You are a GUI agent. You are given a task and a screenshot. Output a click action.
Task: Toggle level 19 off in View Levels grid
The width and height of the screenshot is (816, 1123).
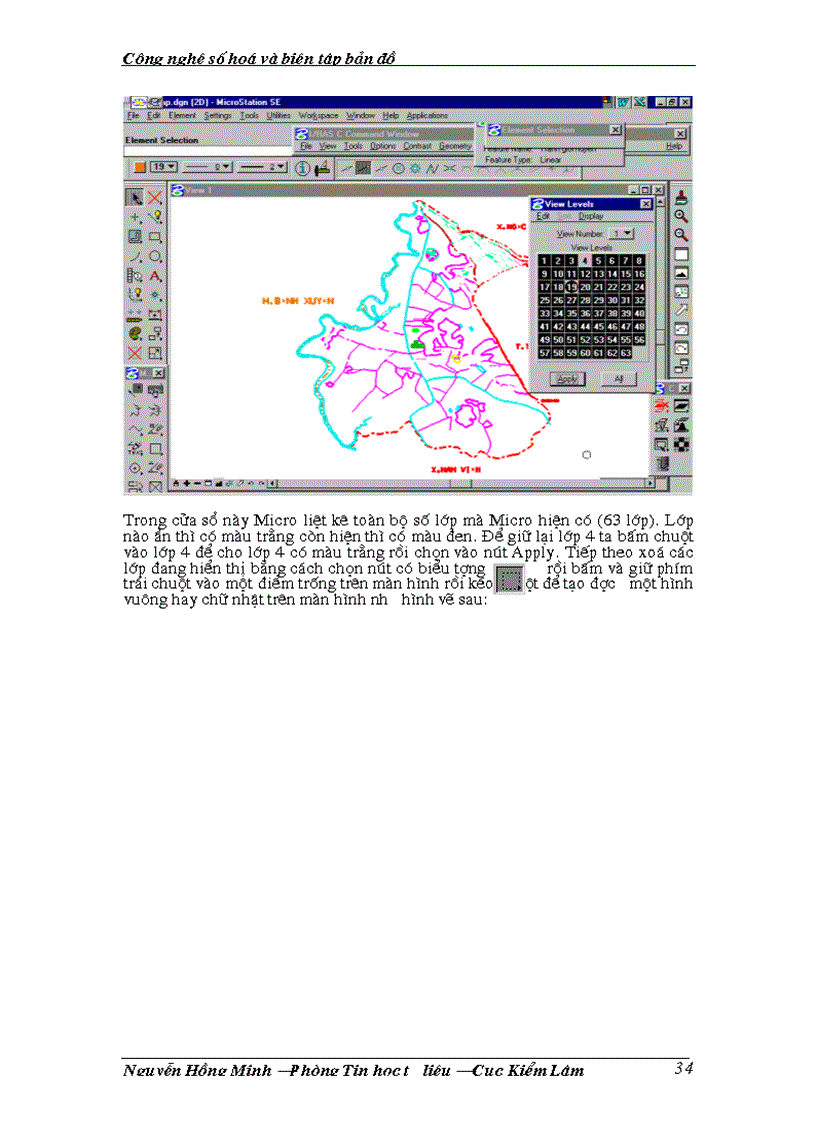[x=572, y=287]
